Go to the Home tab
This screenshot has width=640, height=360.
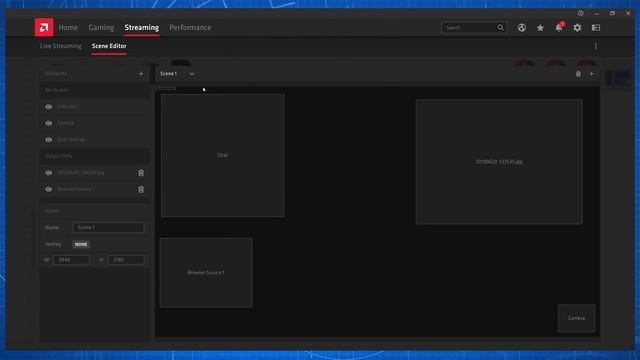(x=68, y=27)
